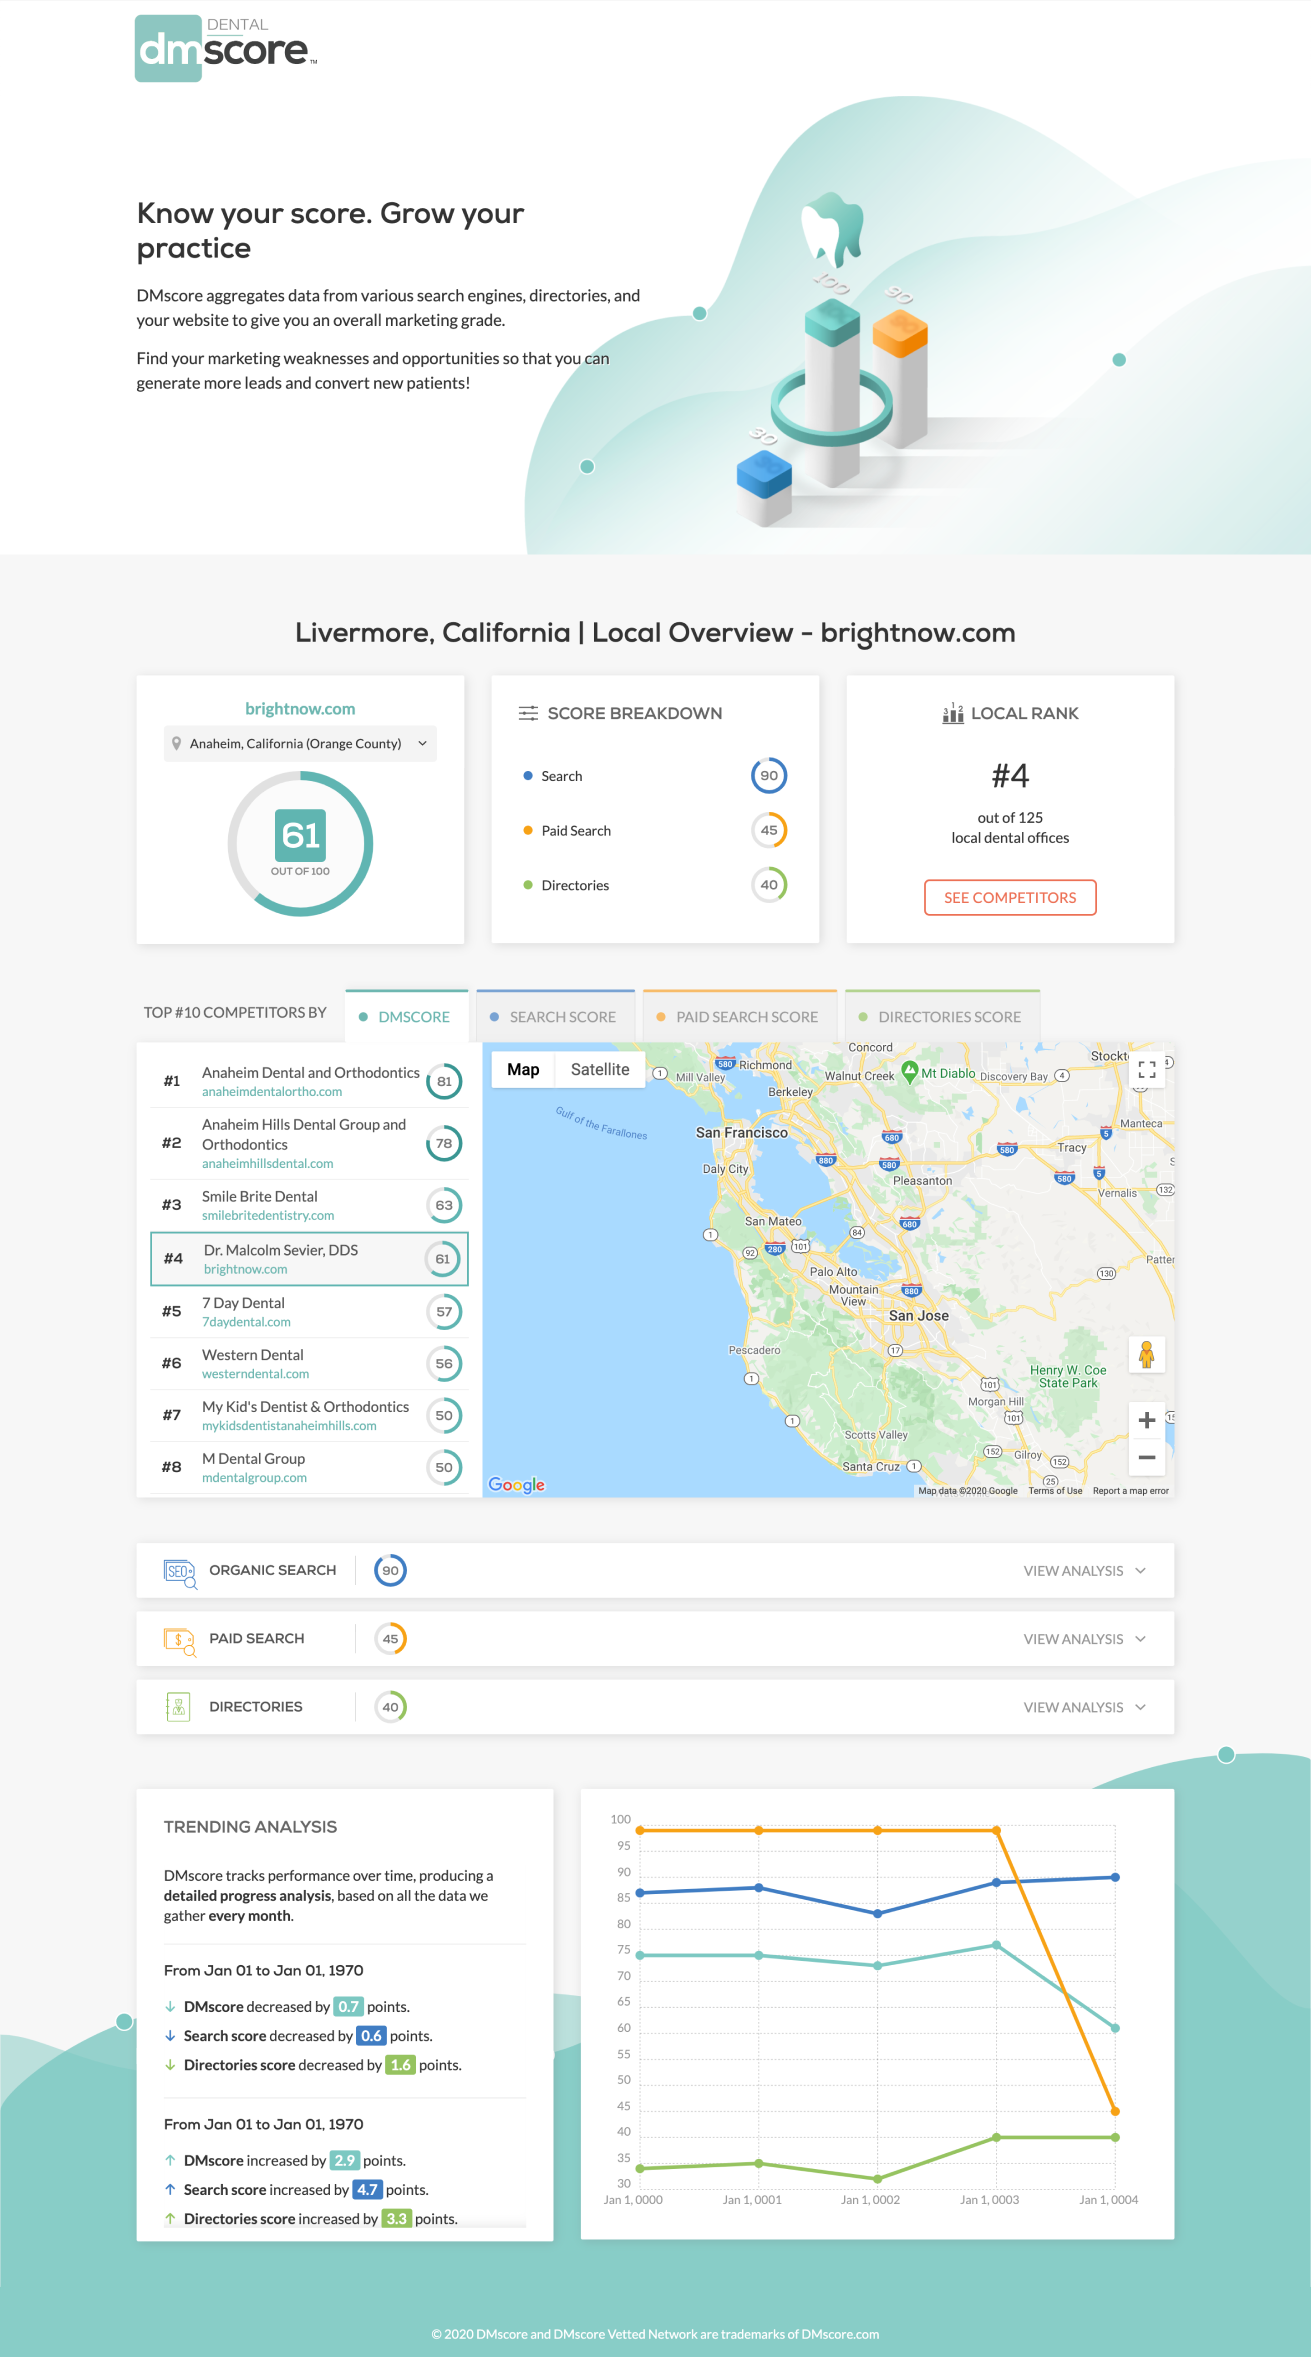Switch to the Paid Search Score tab

pyautogui.click(x=739, y=1016)
